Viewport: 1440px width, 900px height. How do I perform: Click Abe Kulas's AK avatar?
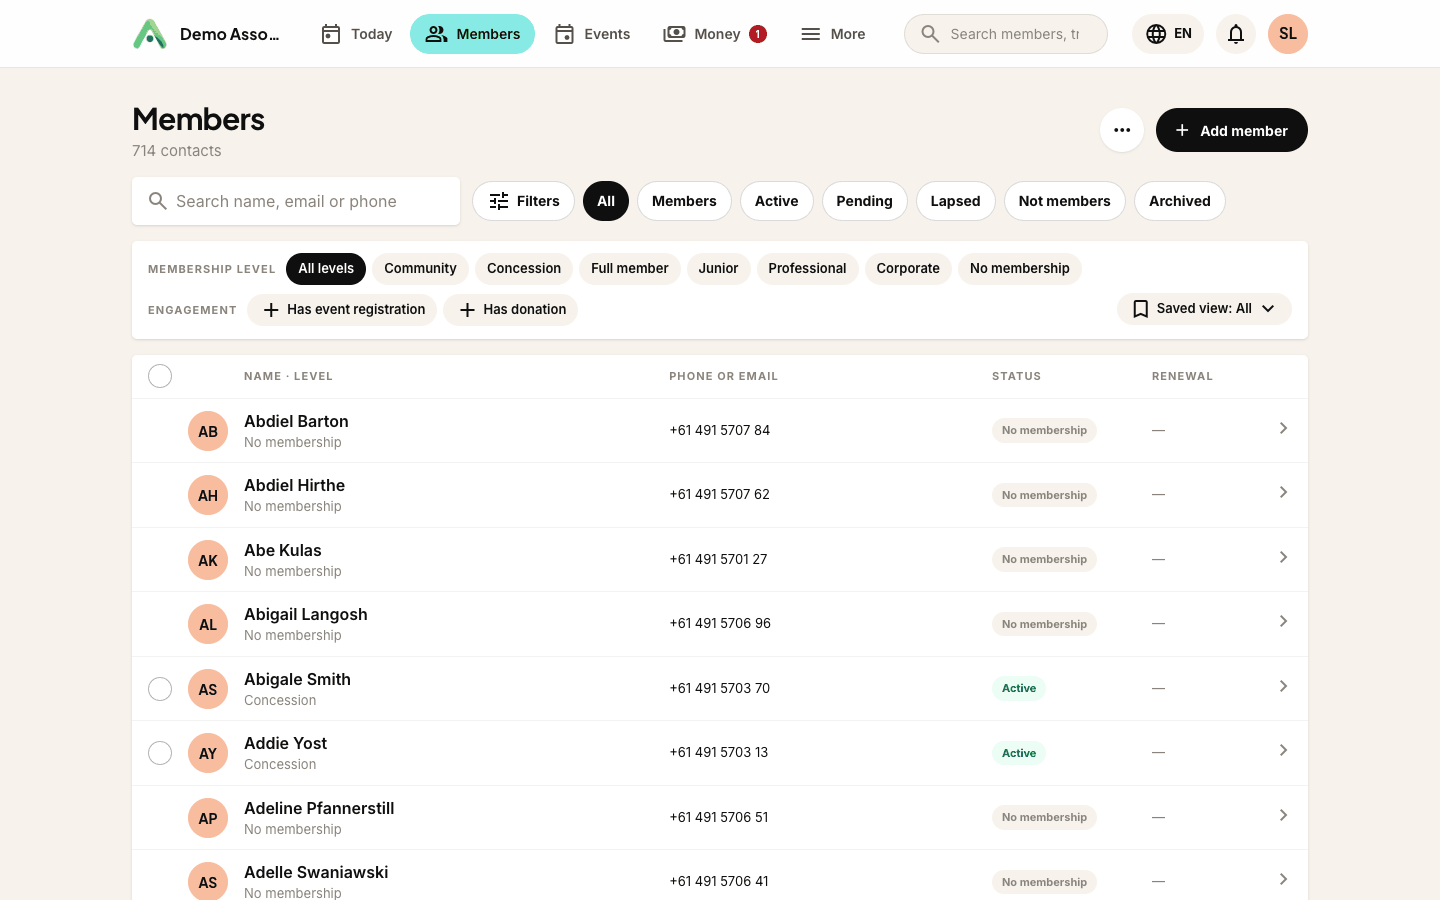(208, 560)
